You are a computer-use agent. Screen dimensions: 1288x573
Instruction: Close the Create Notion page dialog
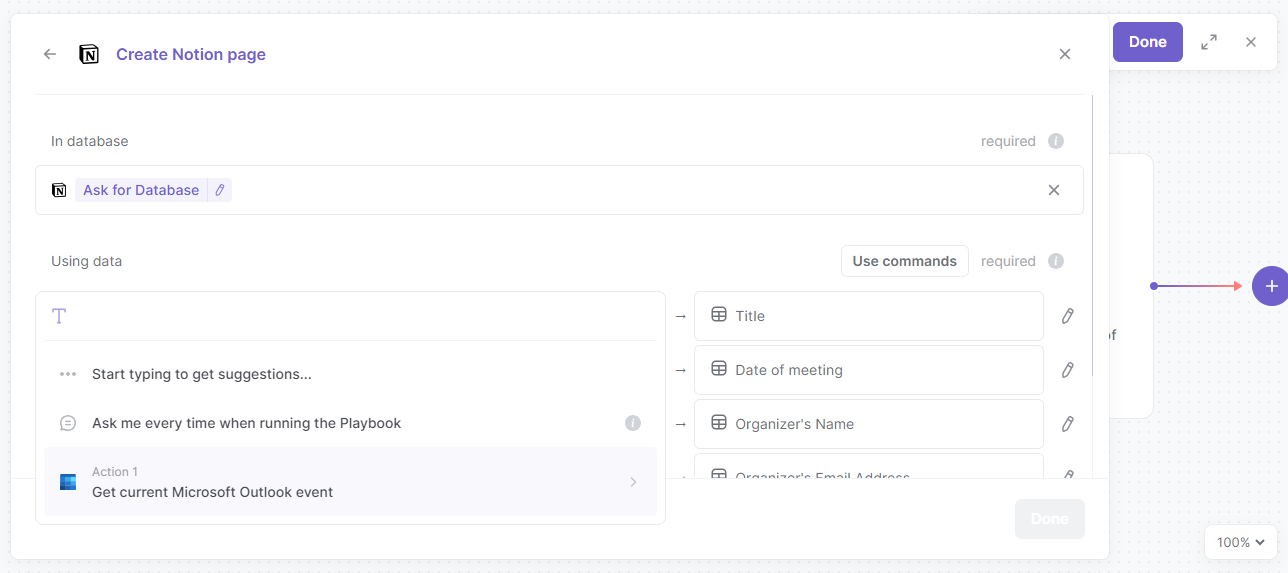(x=1065, y=54)
